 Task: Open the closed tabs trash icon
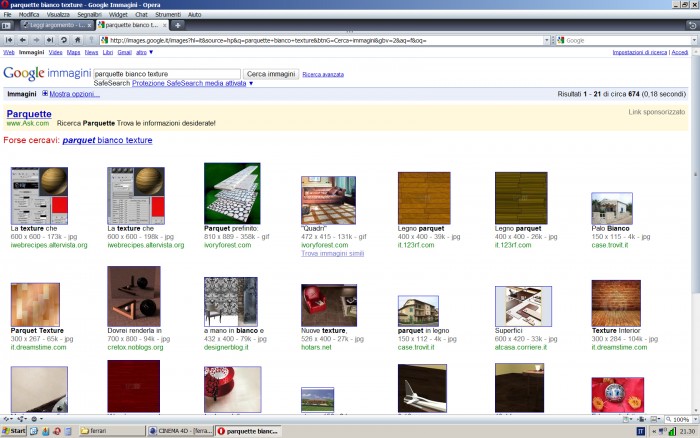[692, 25]
